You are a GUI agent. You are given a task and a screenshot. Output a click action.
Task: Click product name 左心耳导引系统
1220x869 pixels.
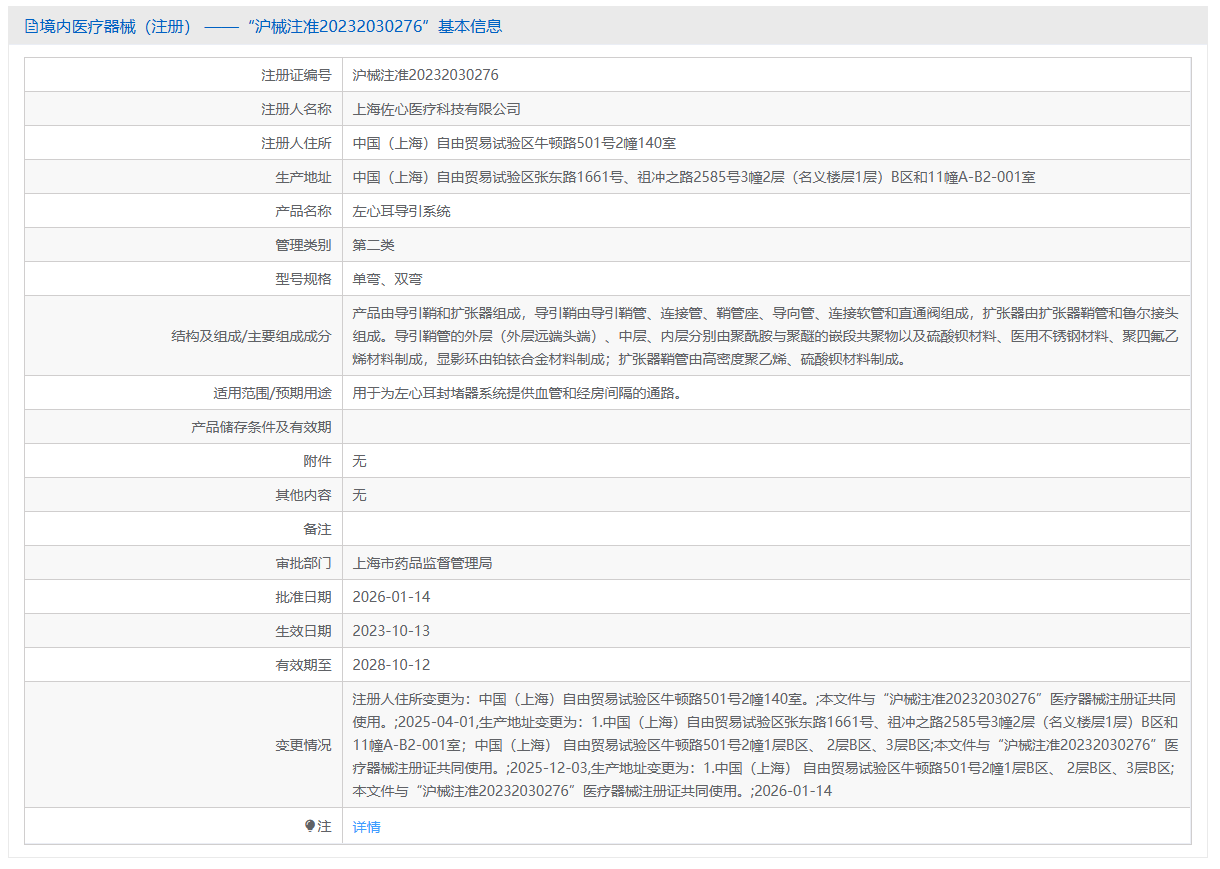coord(402,211)
